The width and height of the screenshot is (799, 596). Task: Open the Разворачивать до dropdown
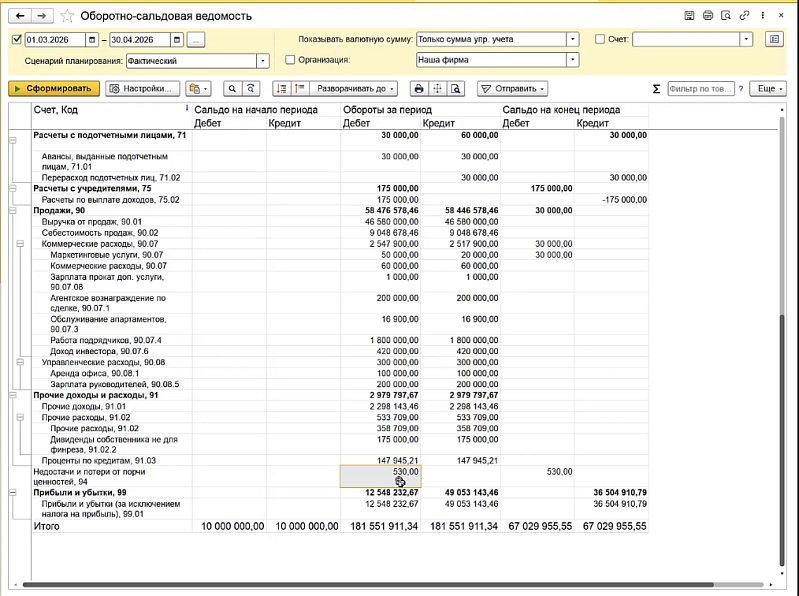(354, 89)
